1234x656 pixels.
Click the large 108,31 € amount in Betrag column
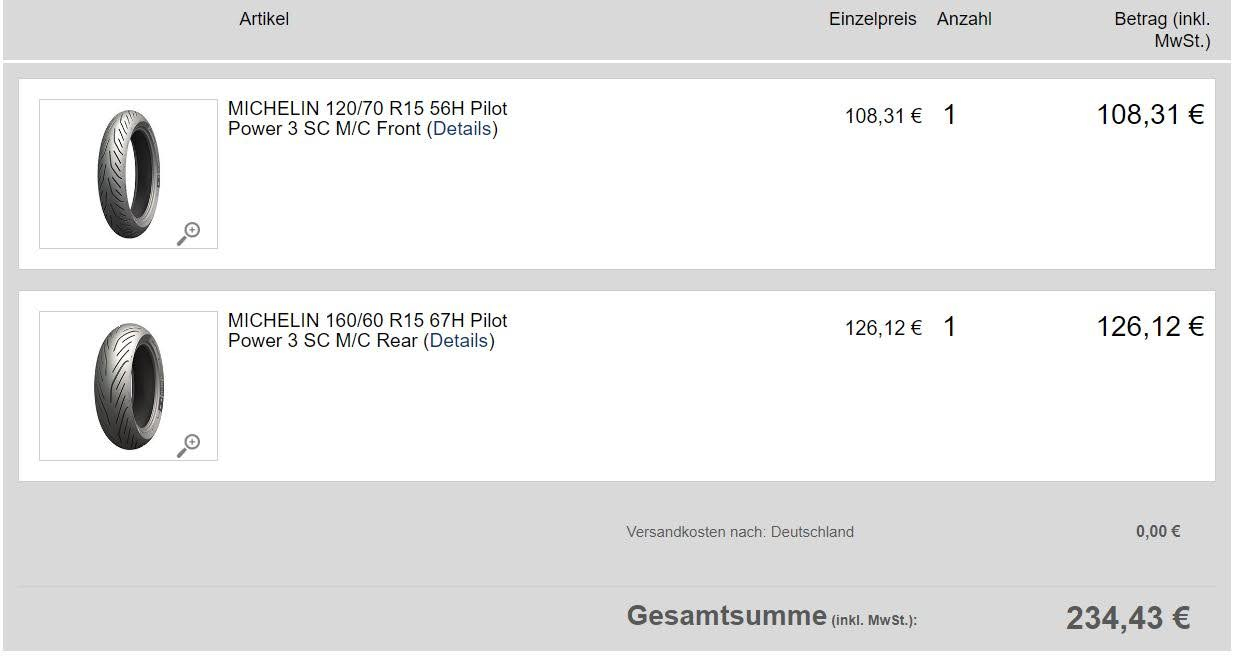click(x=1150, y=115)
